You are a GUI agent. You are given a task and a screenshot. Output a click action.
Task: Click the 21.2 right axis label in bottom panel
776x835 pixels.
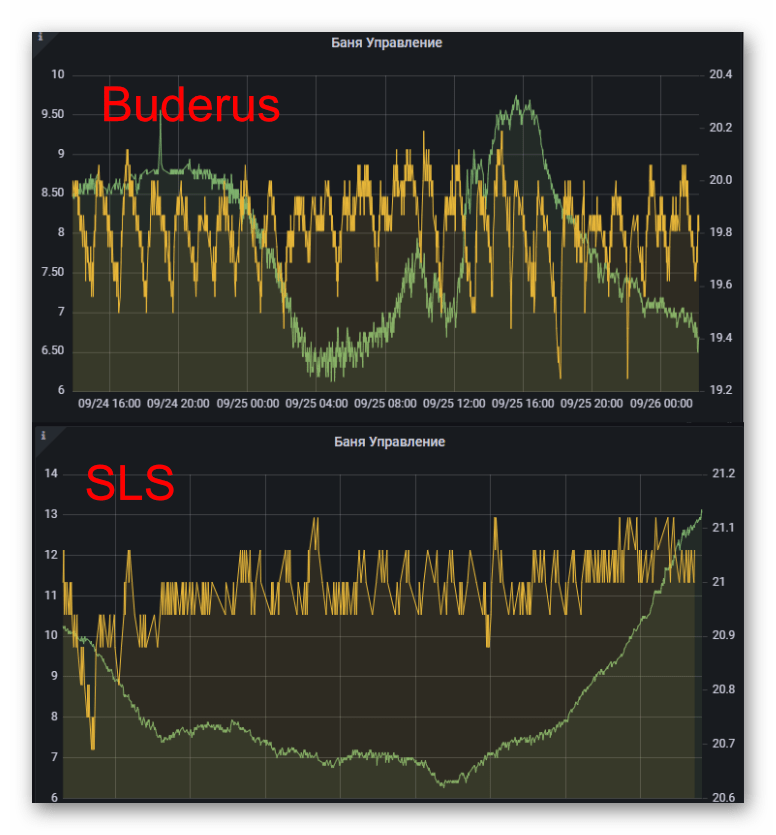coord(722,473)
